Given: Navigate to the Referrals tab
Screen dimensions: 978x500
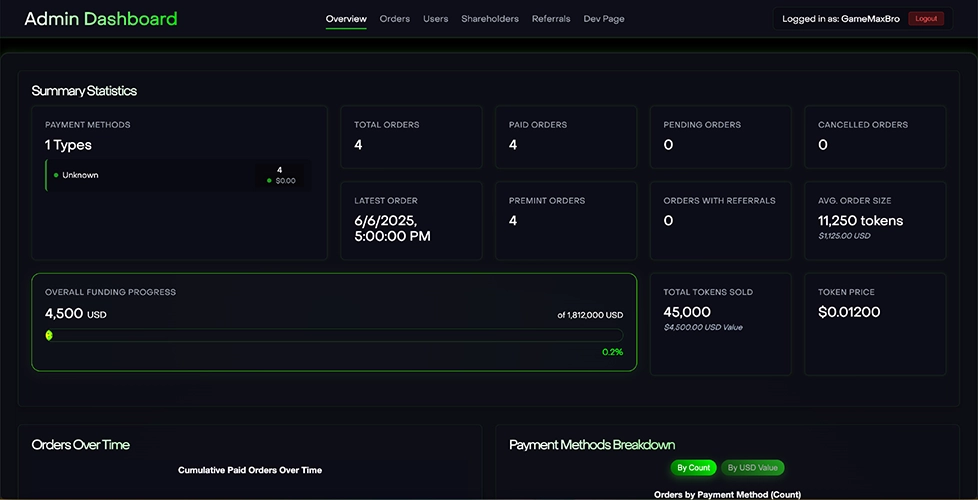Looking at the screenshot, I should (551, 19).
